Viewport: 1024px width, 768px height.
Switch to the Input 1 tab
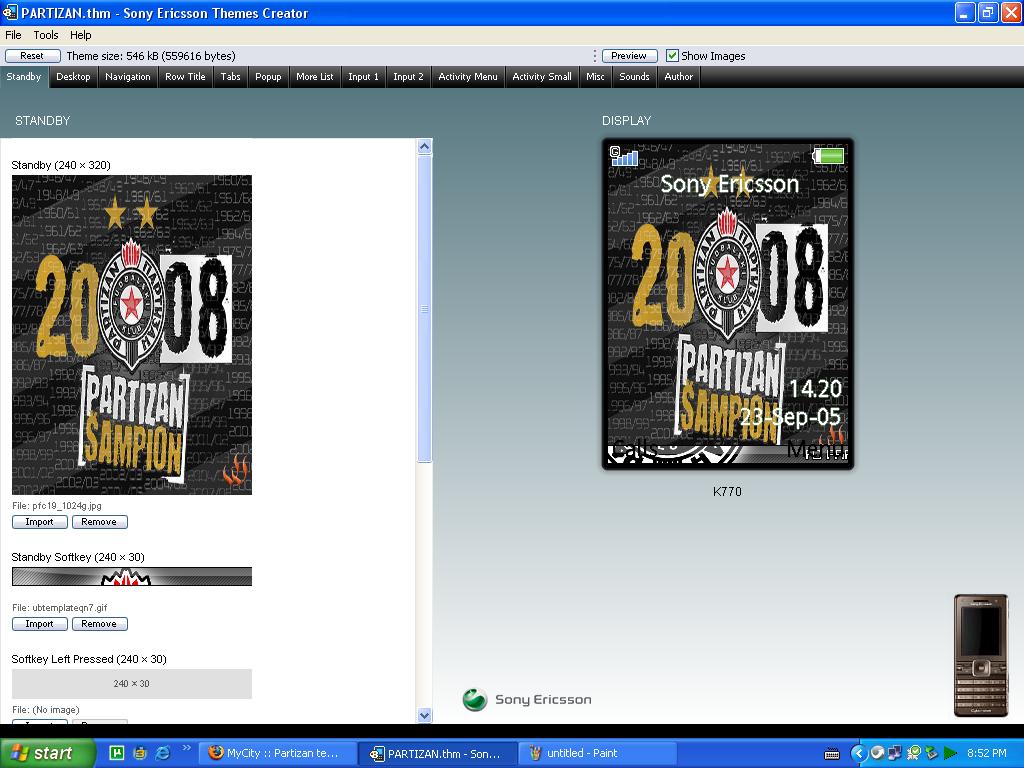click(363, 77)
